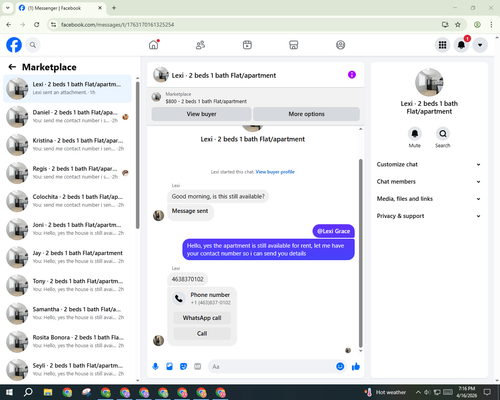Open the GIF picker icon
The width and height of the screenshot is (500, 400).
pyautogui.click(x=198, y=367)
